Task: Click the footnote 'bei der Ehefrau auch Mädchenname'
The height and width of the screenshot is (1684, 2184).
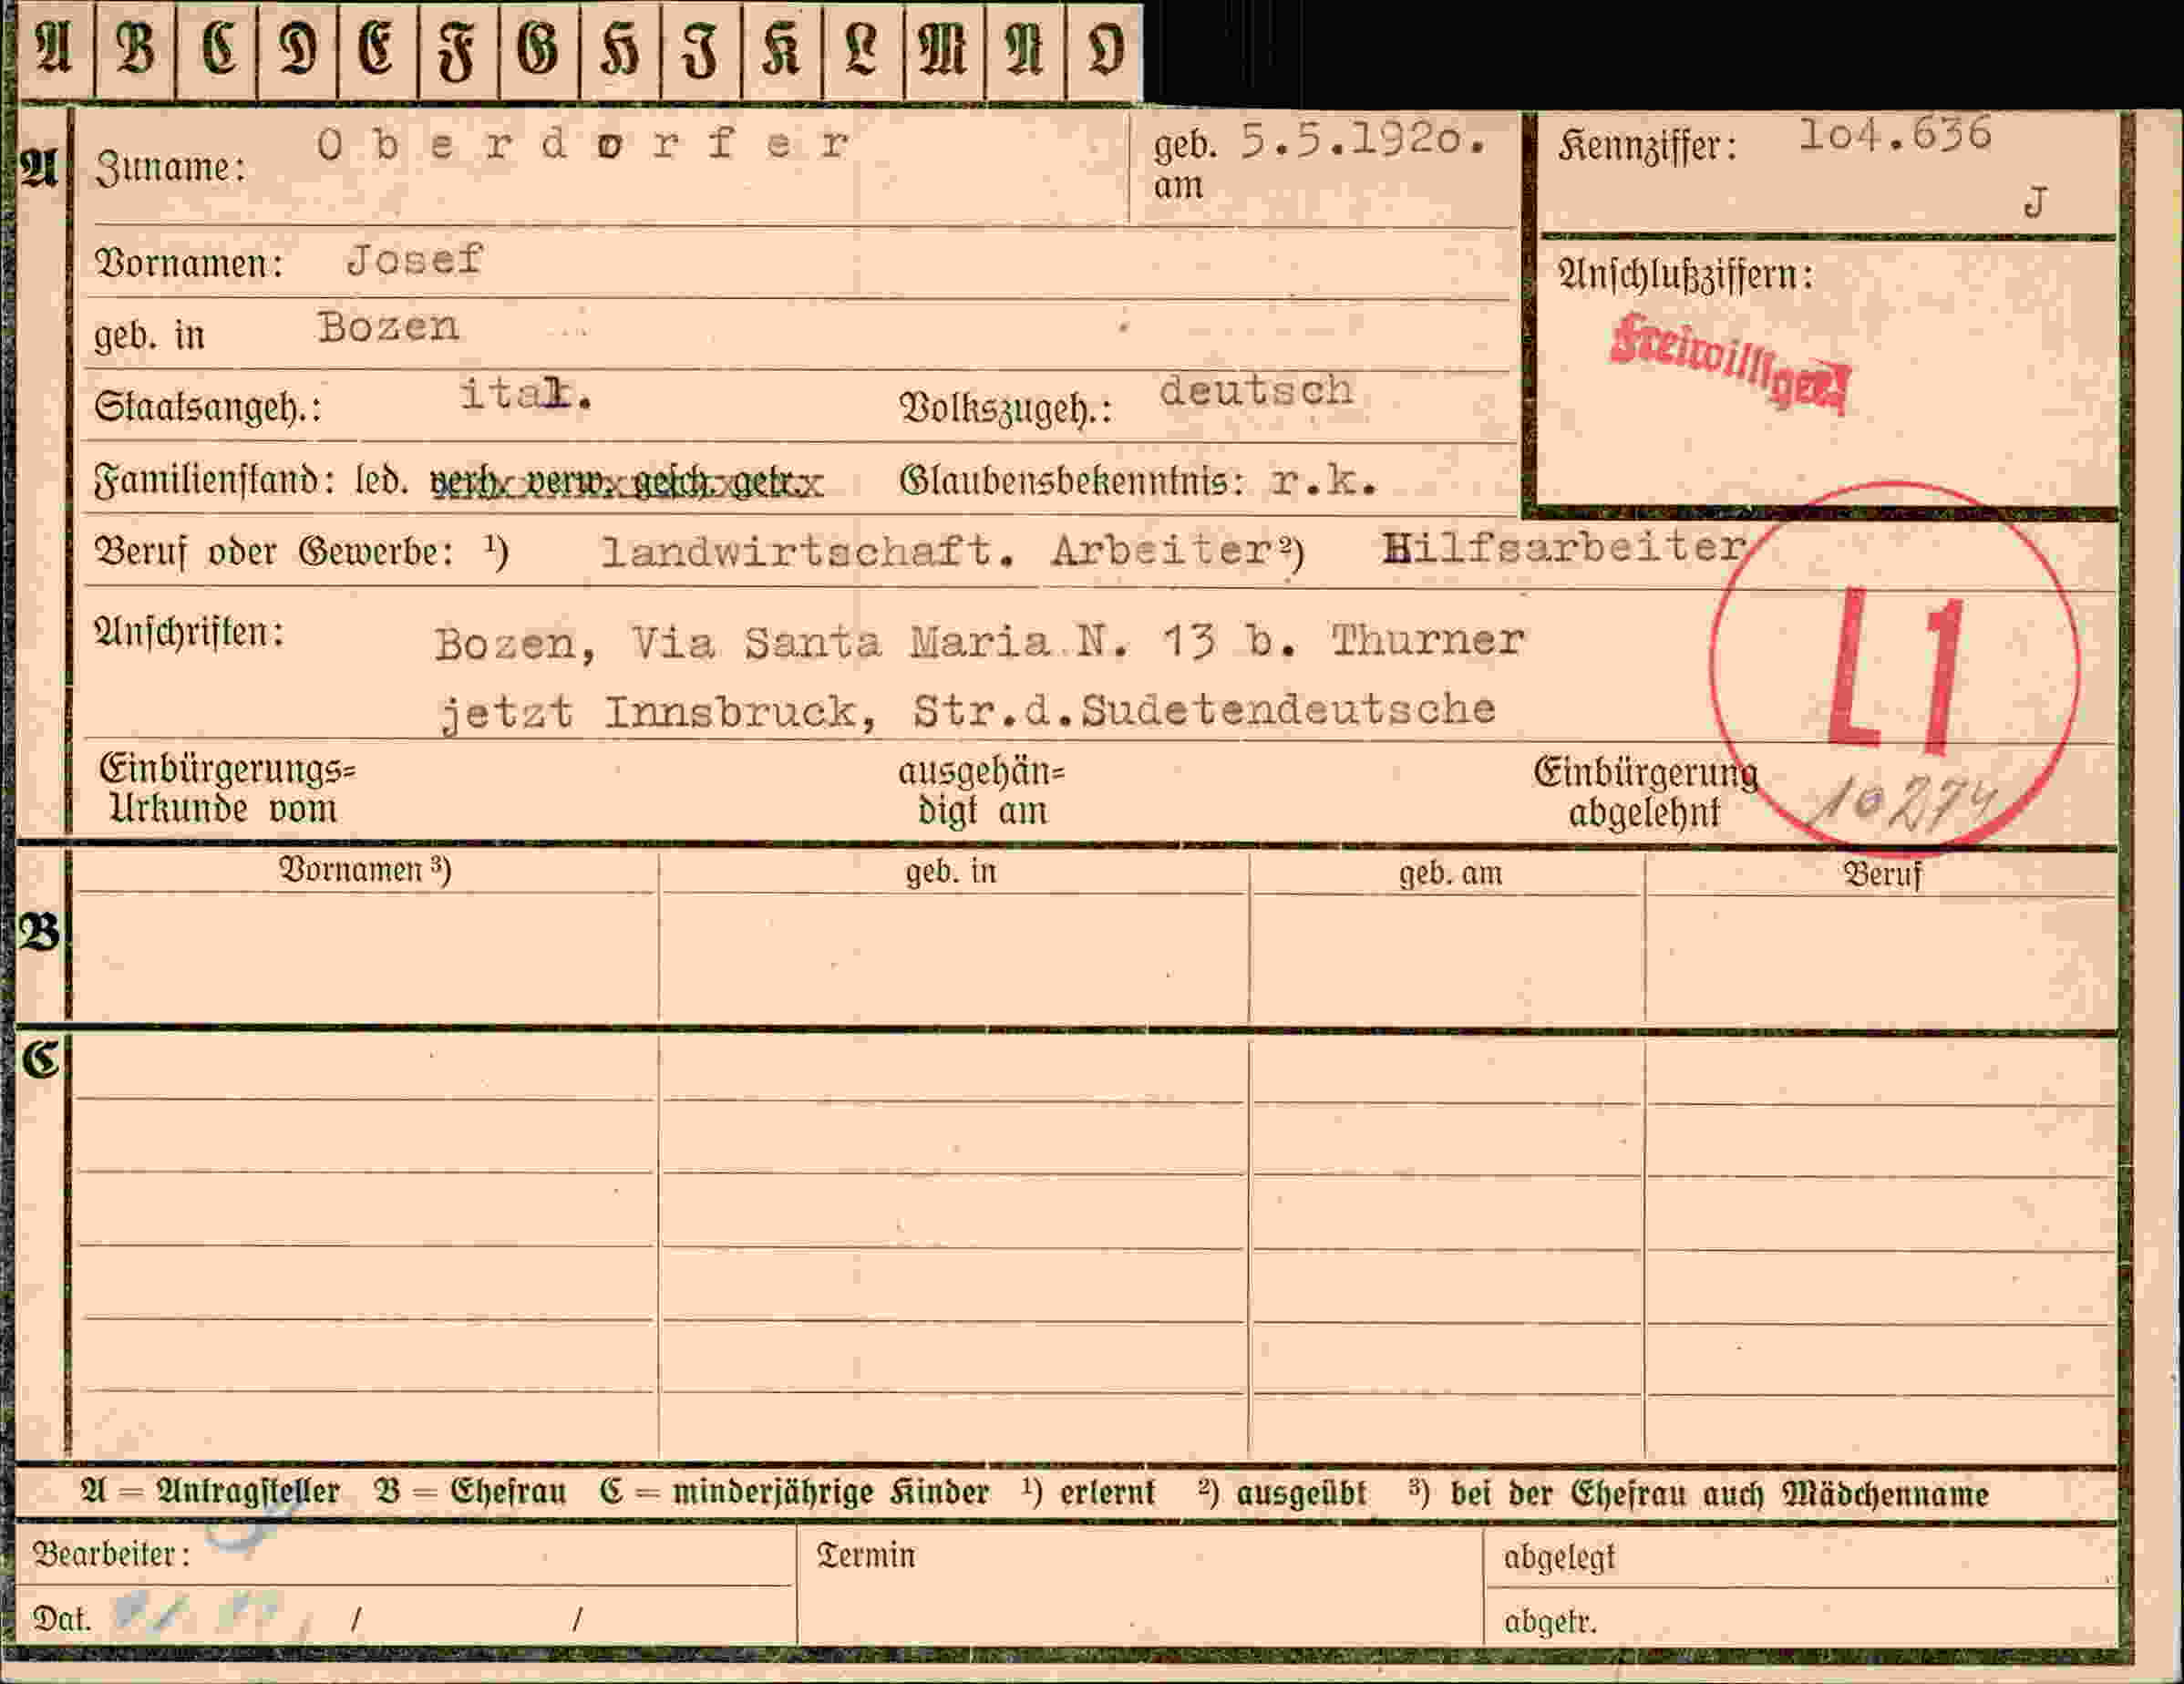Action: pyautogui.click(x=1718, y=1494)
